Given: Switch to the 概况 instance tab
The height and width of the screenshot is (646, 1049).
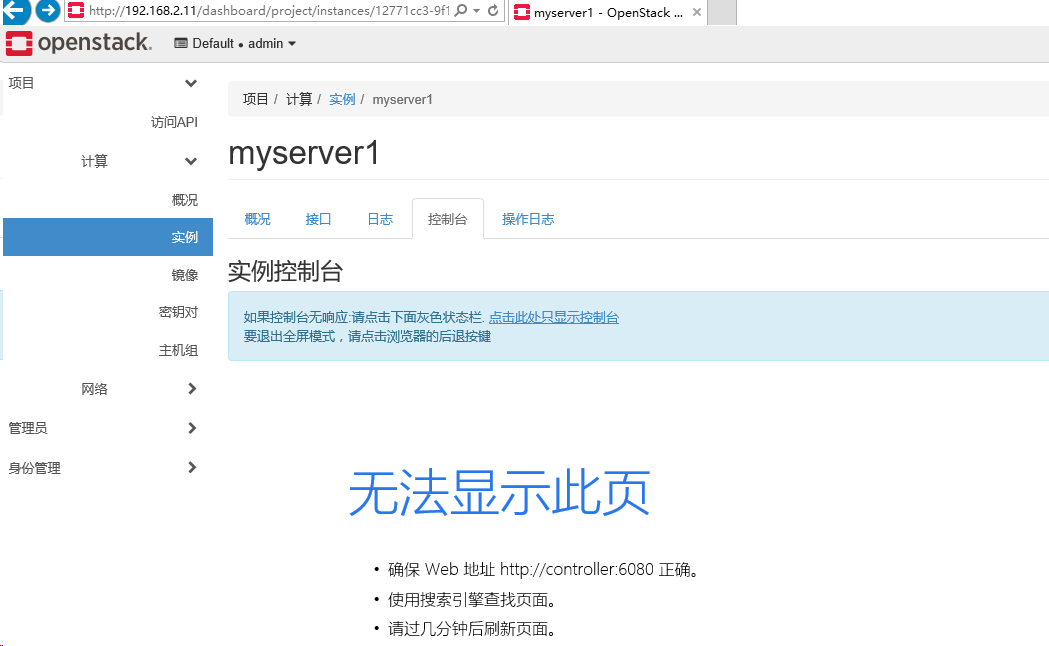Looking at the screenshot, I should pos(256,218).
